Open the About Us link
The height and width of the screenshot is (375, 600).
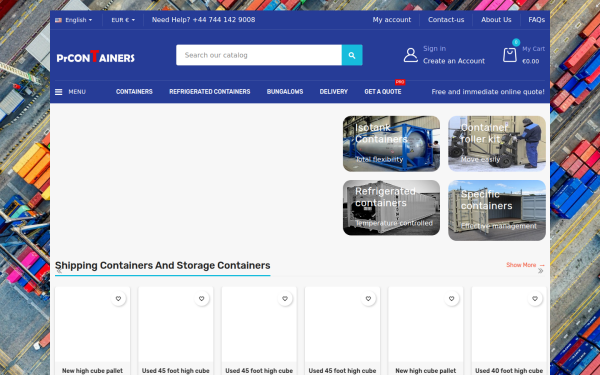click(496, 20)
